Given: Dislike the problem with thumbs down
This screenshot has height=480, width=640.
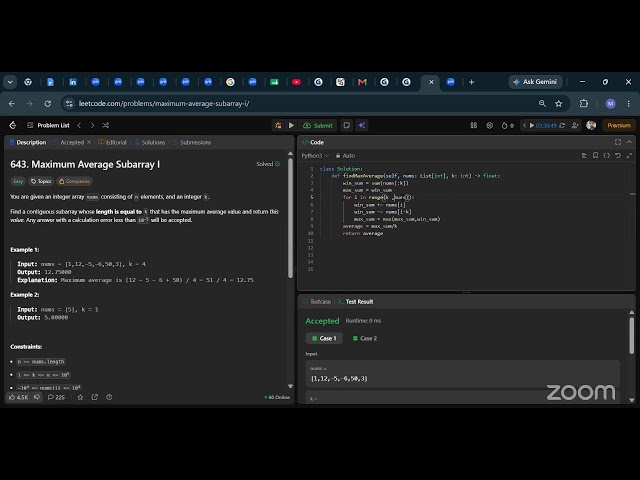Looking at the screenshot, I should click(x=37, y=397).
